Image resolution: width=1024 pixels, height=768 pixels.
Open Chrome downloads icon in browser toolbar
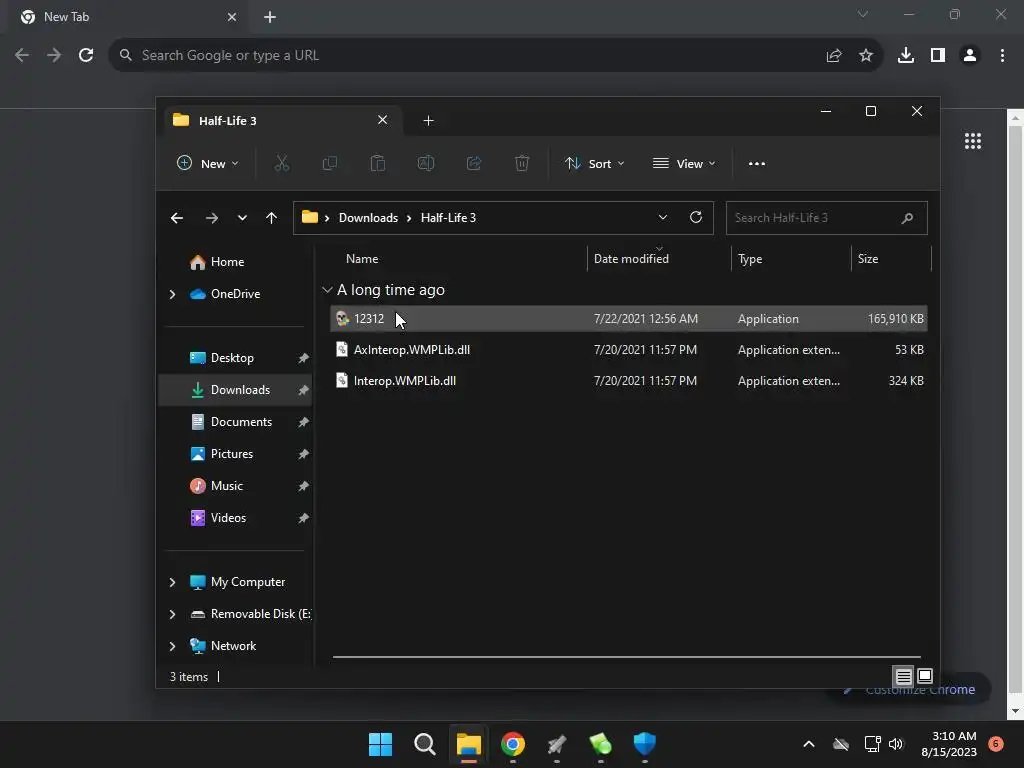tap(906, 56)
